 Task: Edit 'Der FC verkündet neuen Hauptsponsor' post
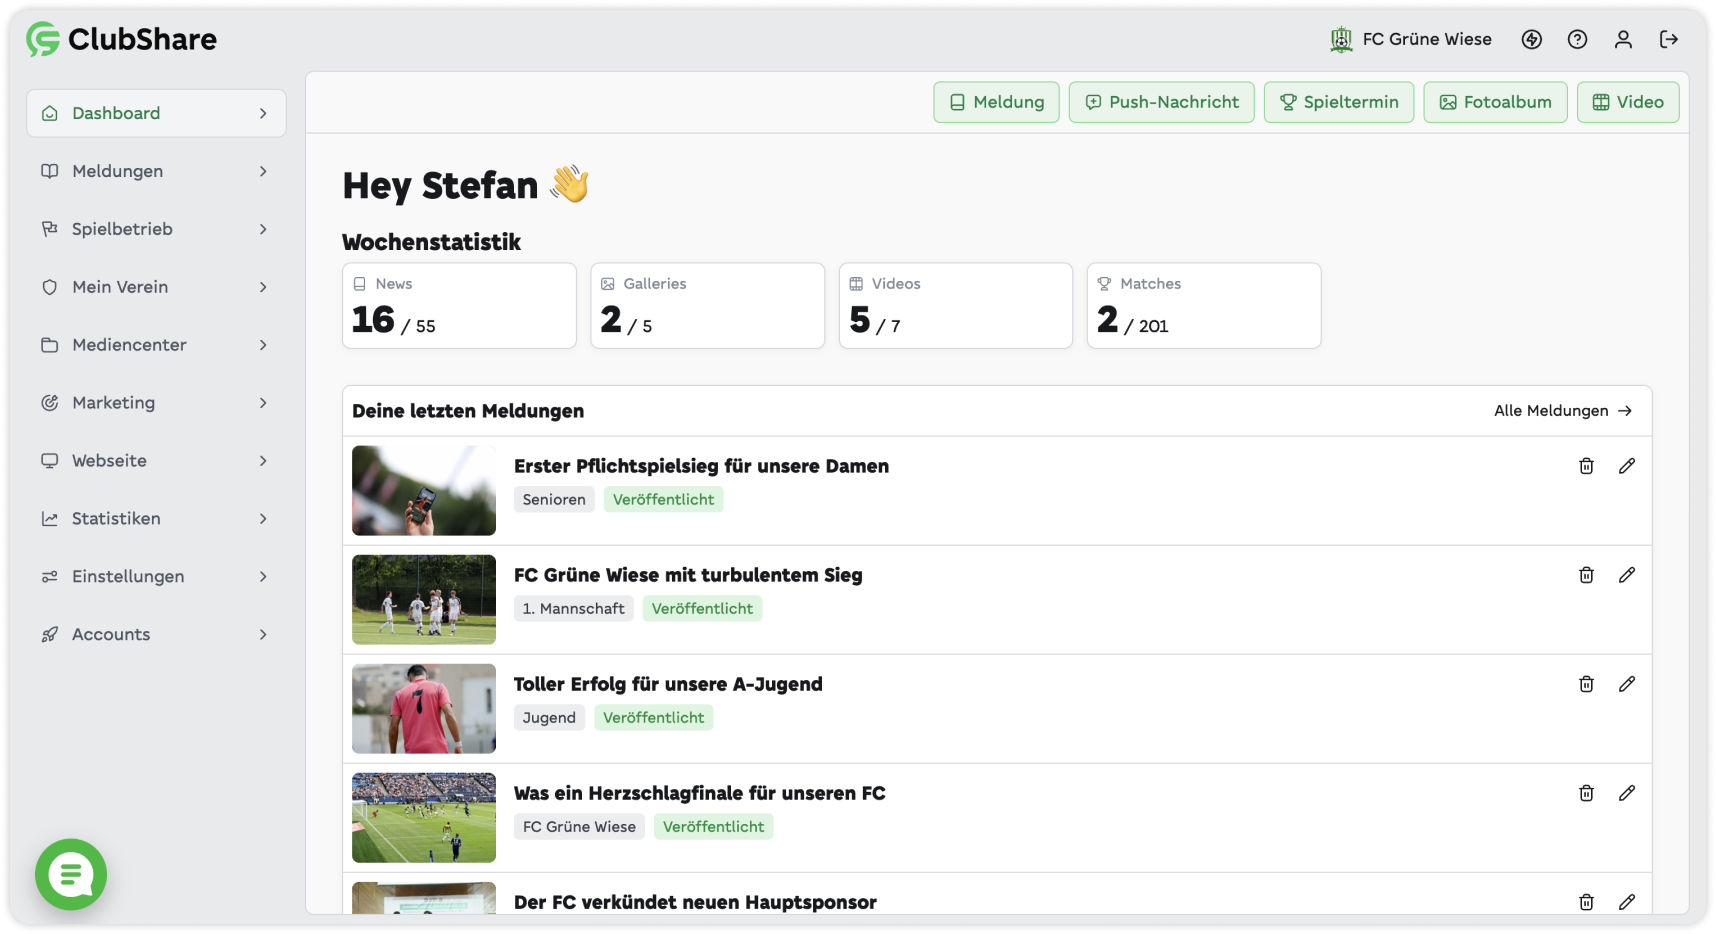(x=1627, y=902)
